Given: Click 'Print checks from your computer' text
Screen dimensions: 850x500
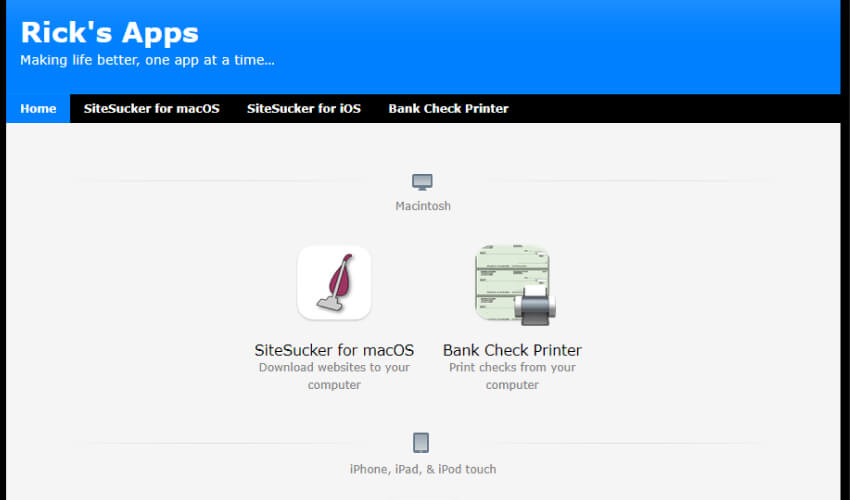Looking at the screenshot, I should (512, 376).
